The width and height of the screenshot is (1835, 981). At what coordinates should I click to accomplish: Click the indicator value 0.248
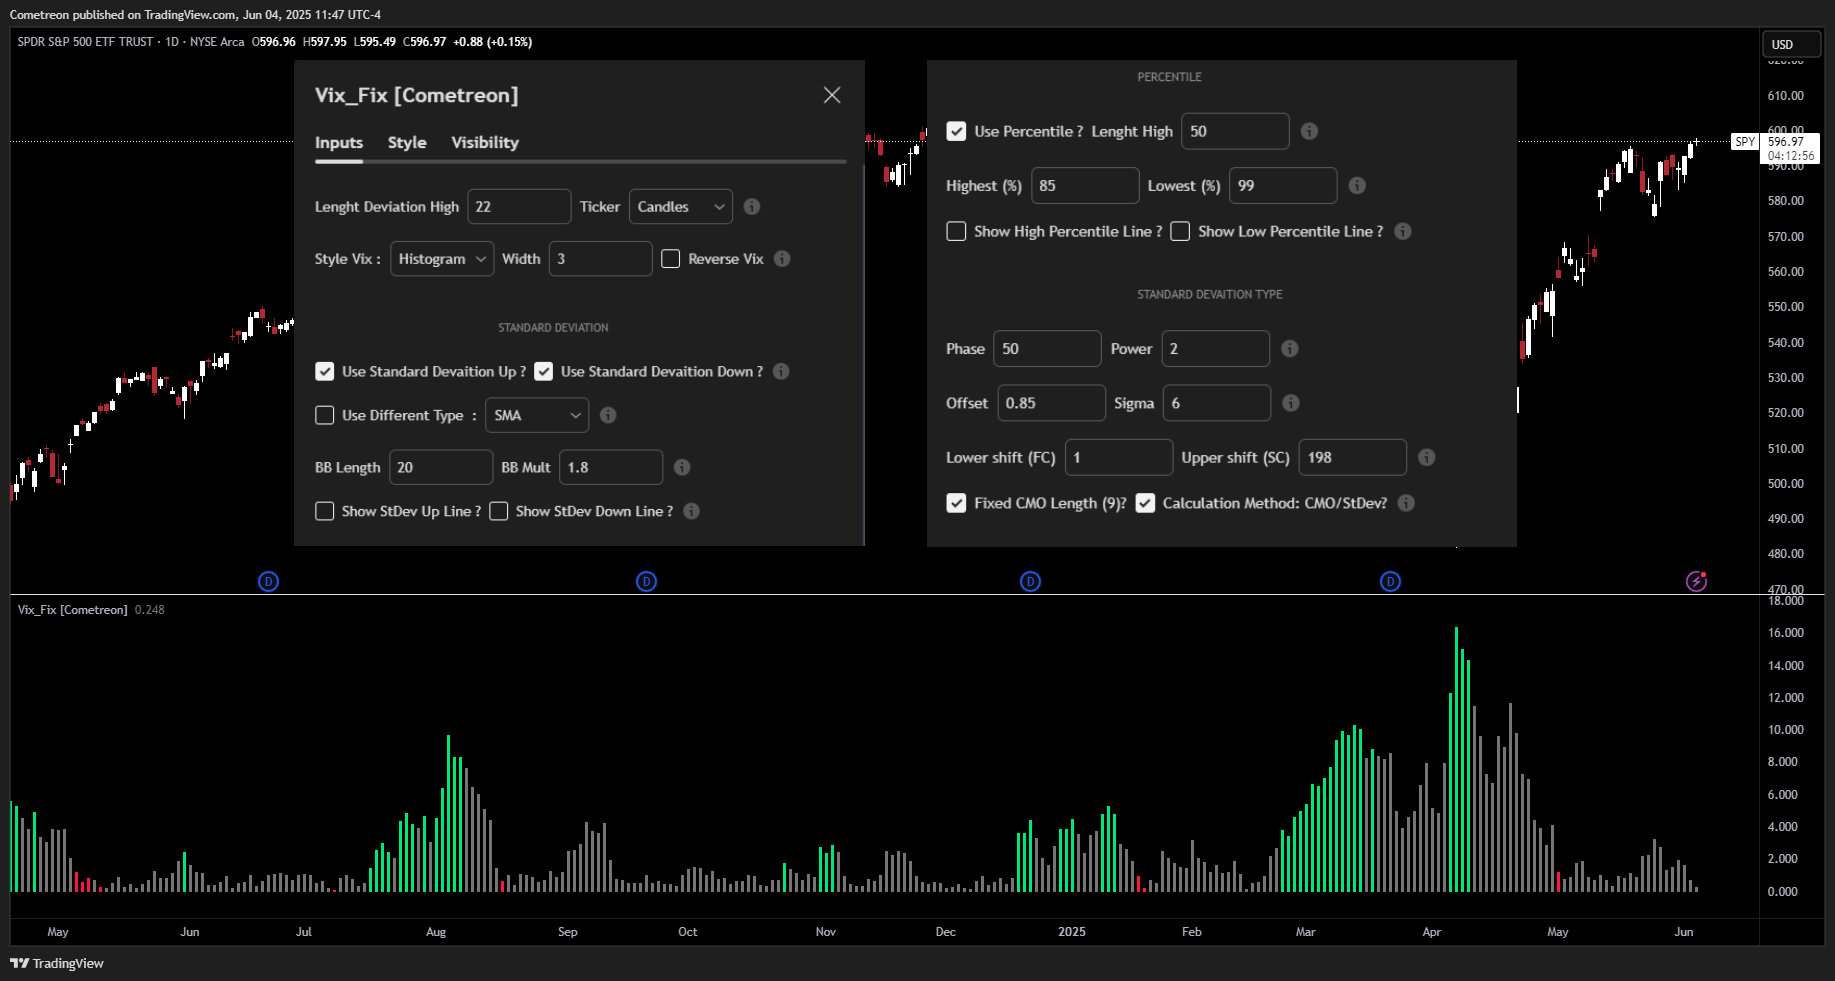(150, 609)
